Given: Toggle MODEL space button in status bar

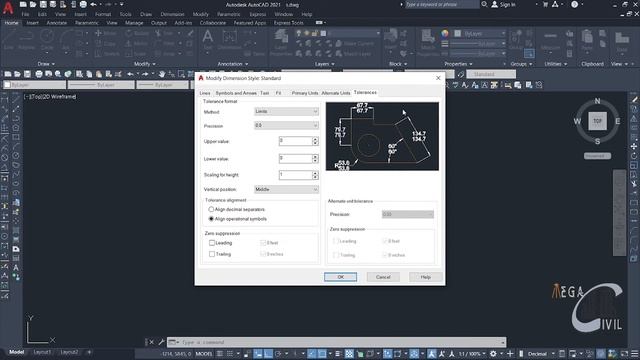Looking at the screenshot, I should tap(204, 353).
